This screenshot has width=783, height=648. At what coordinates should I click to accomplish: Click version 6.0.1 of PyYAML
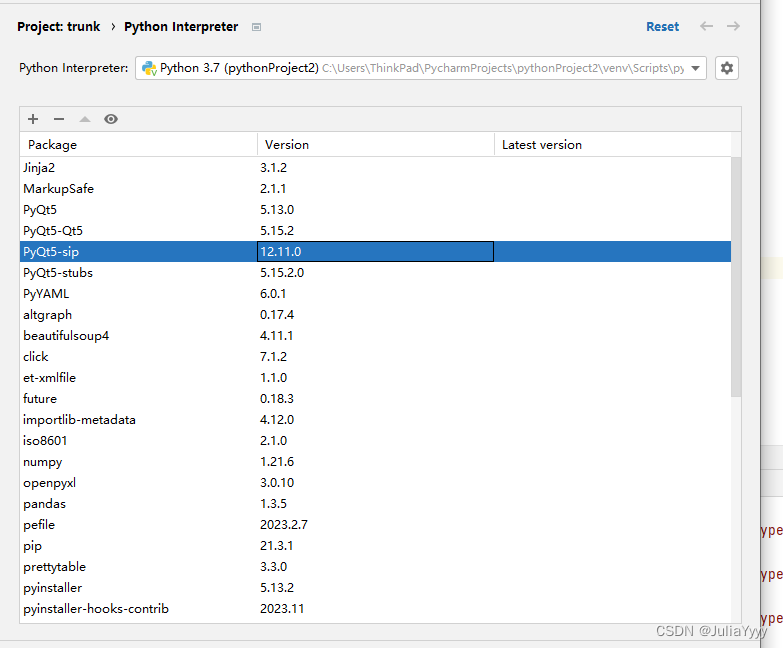coord(273,294)
